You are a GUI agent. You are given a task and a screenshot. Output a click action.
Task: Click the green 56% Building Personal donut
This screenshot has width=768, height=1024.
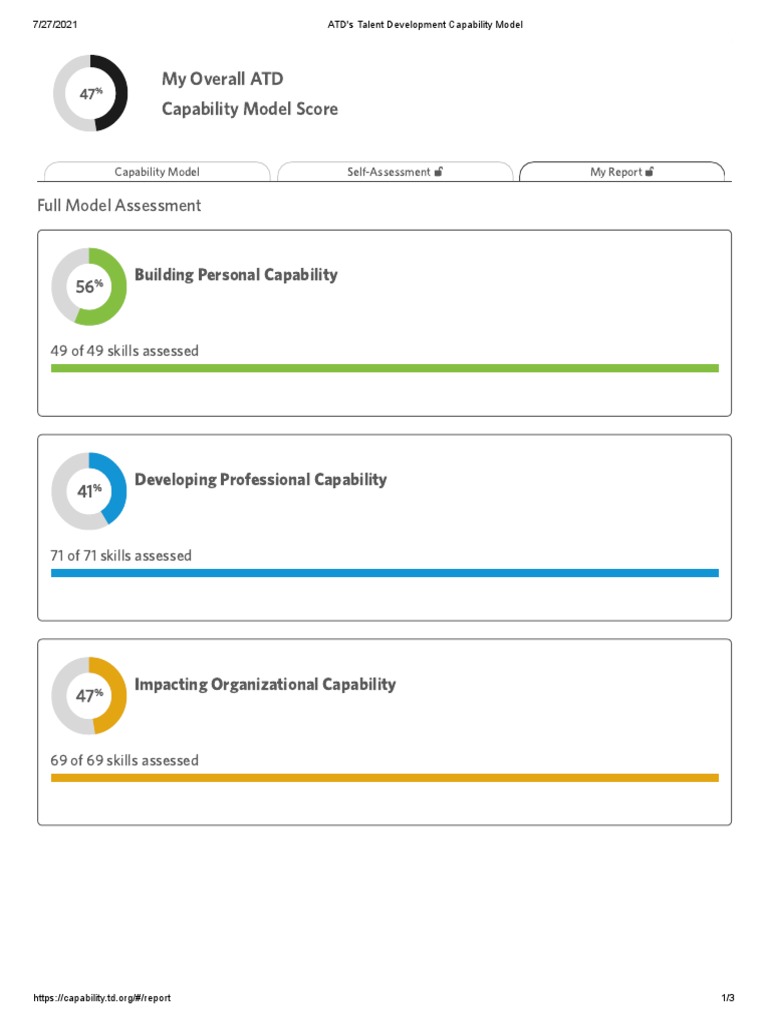point(89,286)
